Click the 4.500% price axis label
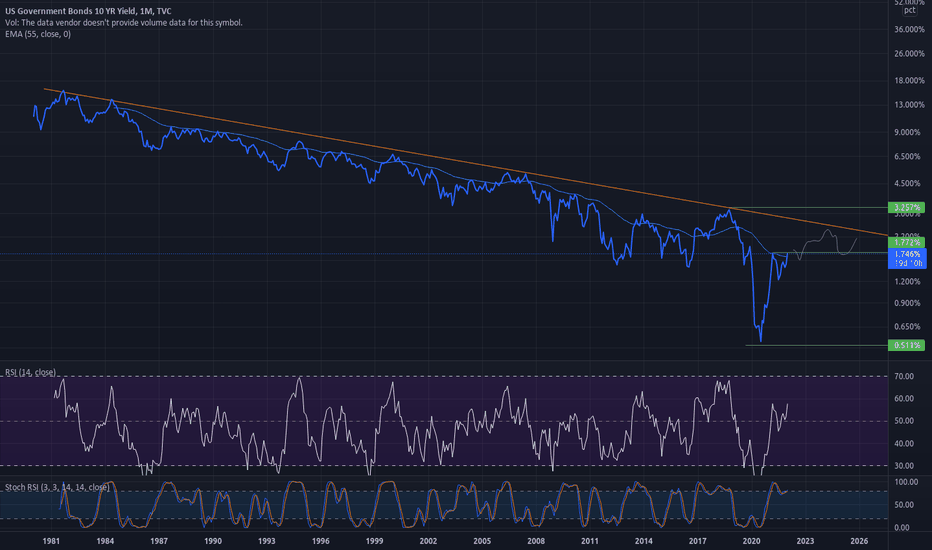The height and width of the screenshot is (550, 932). pos(909,183)
